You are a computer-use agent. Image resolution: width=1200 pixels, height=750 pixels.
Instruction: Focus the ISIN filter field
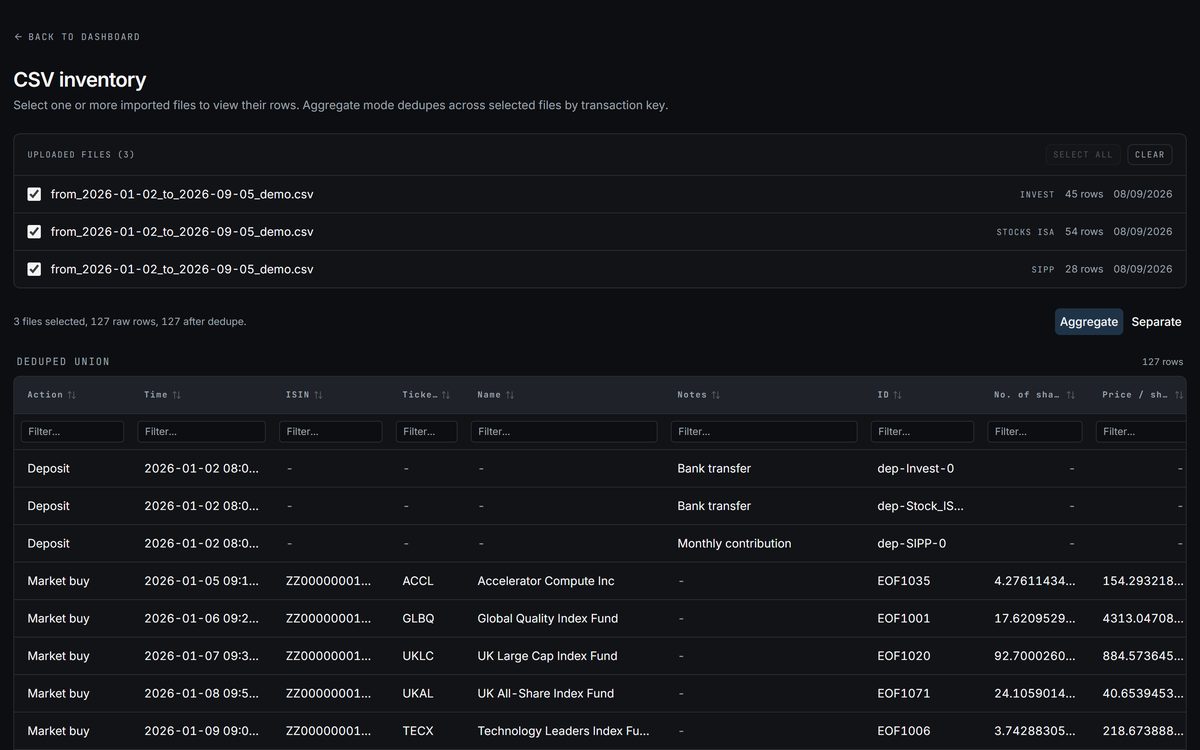coord(330,432)
